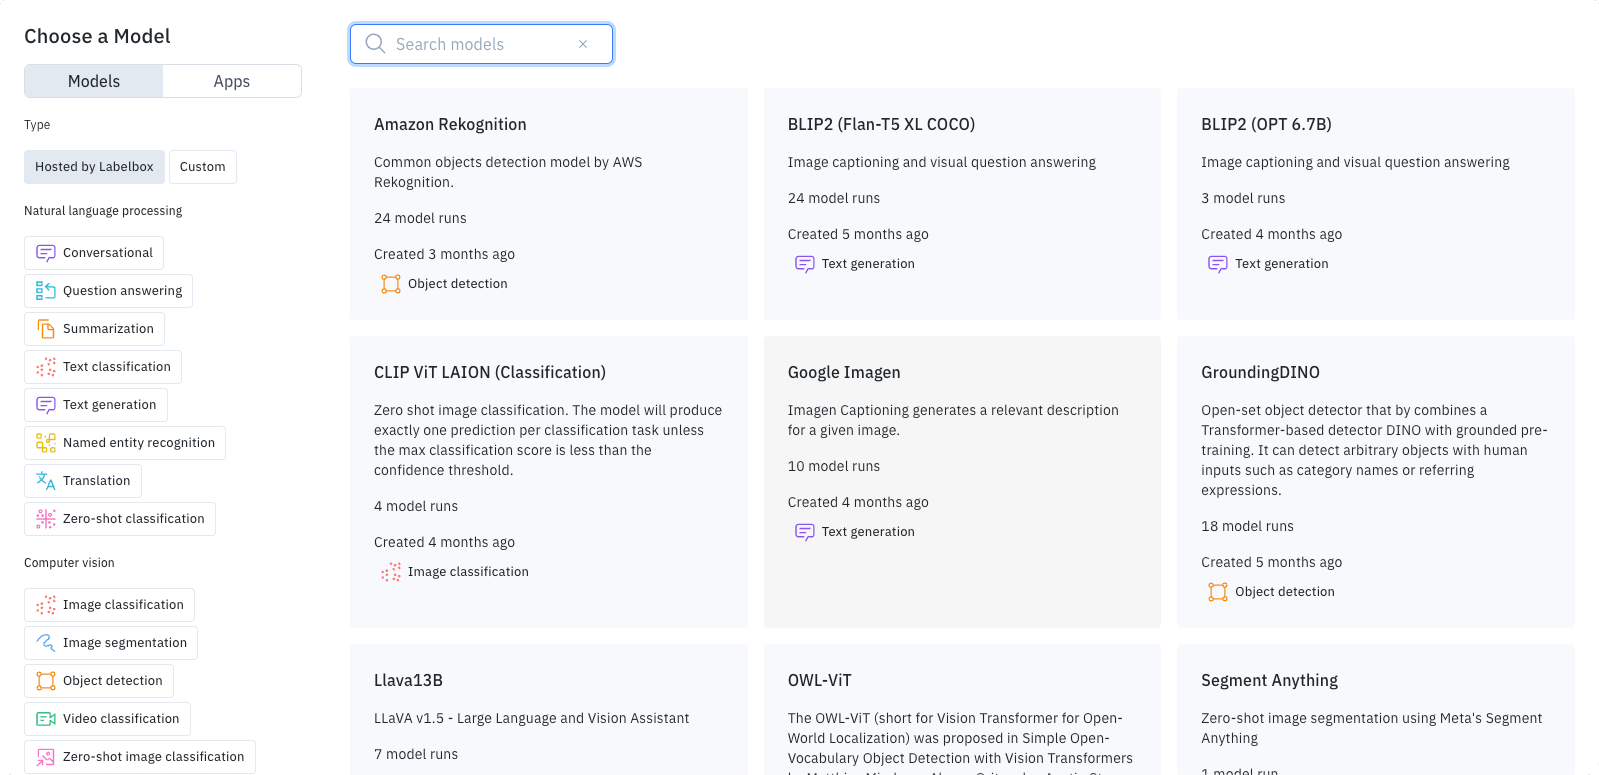Clear the search field with X
This screenshot has height=775, width=1599.
[x=583, y=44]
